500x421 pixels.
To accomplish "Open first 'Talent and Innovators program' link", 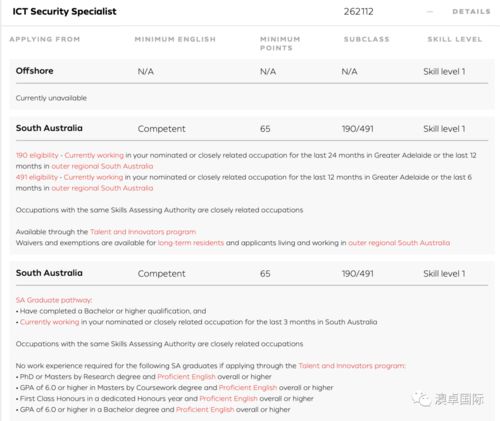I will 143,232.
